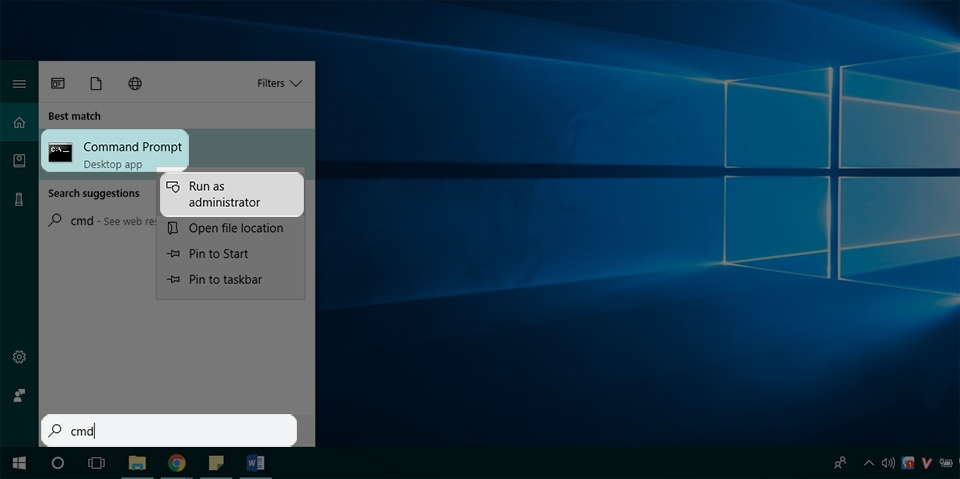Select Open file location
The height and width of the screenshot is (479, 960).
pos(235,228)
